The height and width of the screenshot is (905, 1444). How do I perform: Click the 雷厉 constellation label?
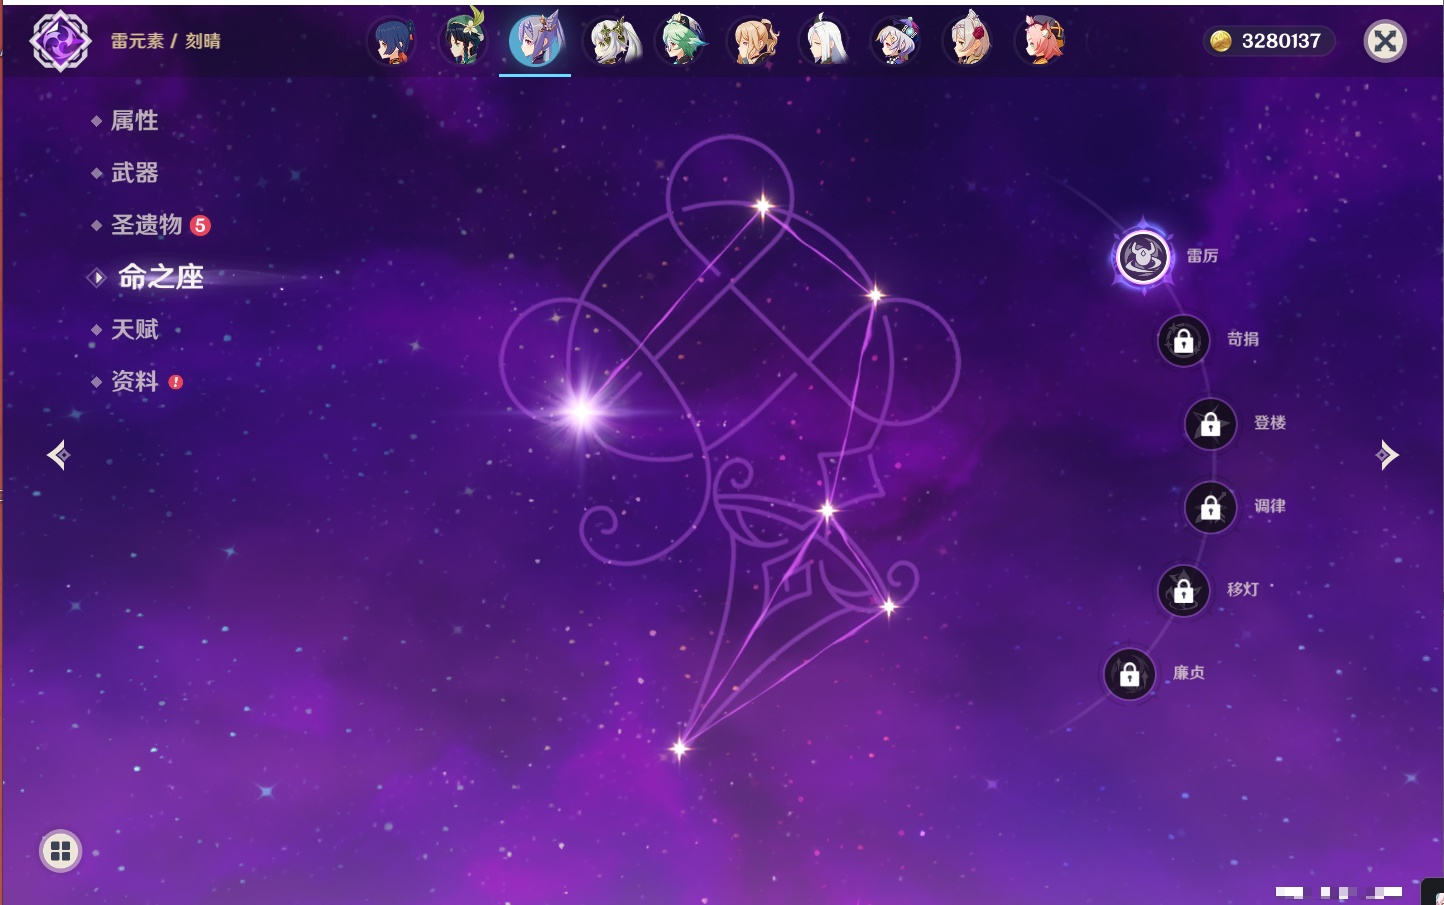pyautogui.click(x=1202, y=256)
